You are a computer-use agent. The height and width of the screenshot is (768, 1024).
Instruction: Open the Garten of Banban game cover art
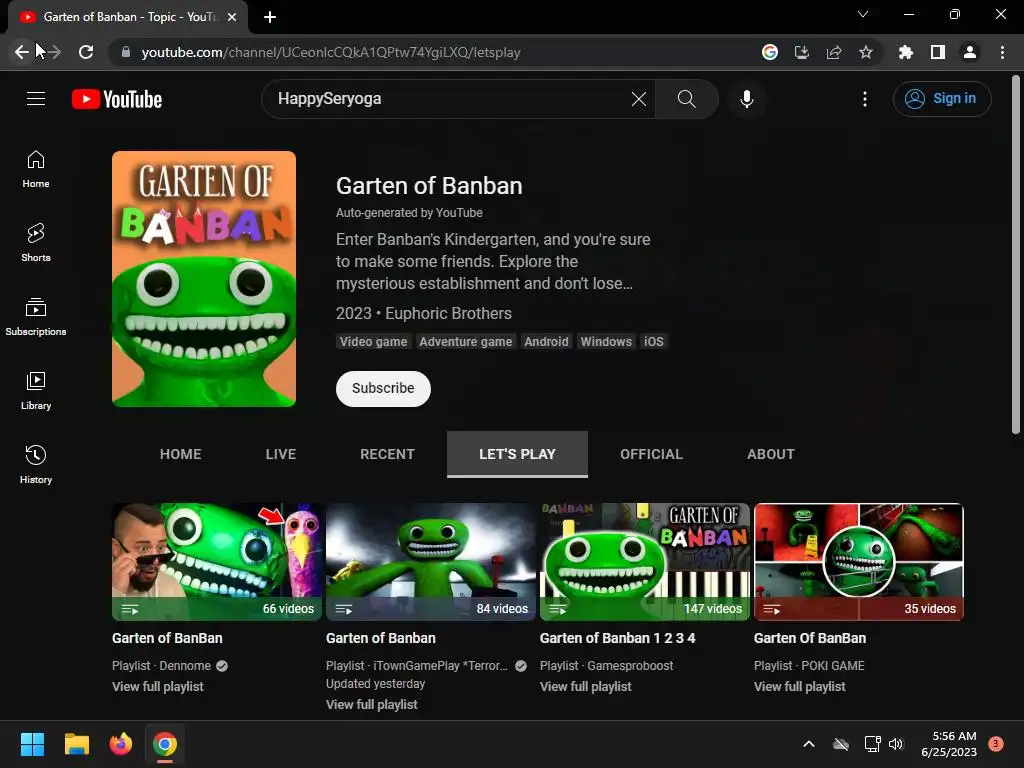pos(204,279)
